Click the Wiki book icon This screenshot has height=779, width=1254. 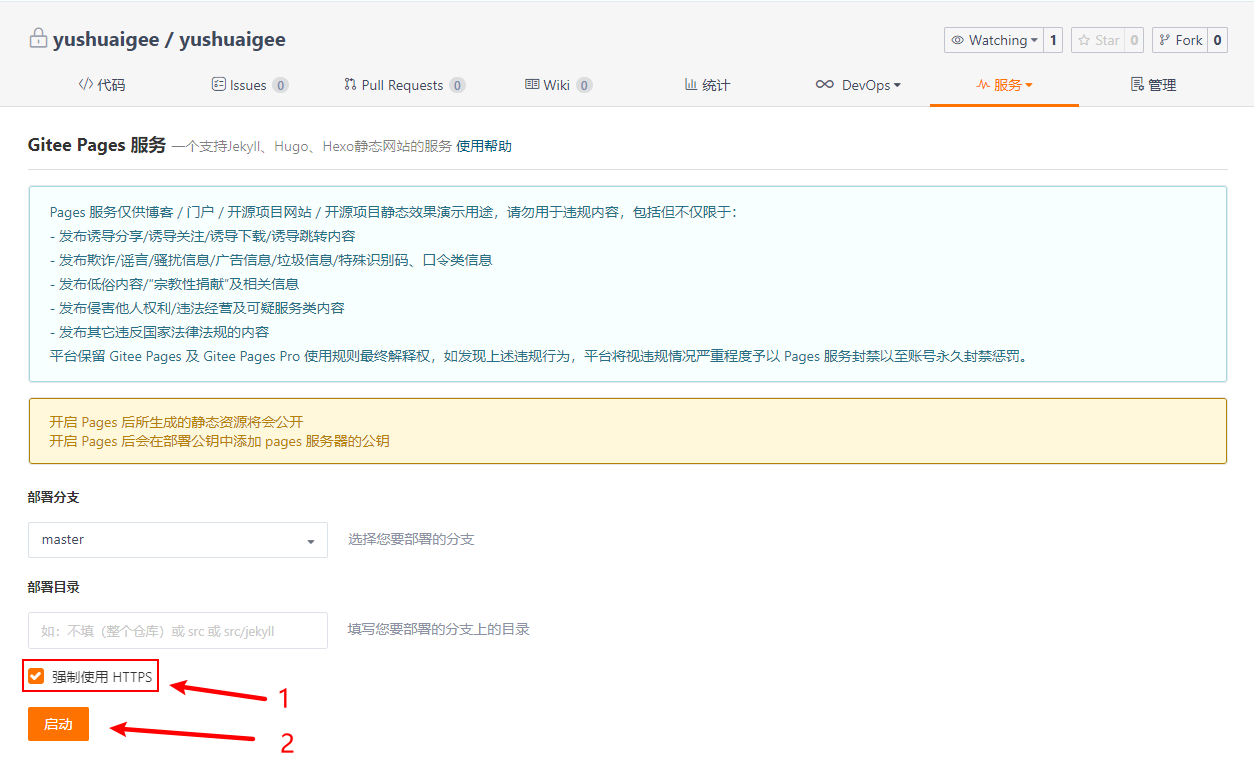click(532, 85)
